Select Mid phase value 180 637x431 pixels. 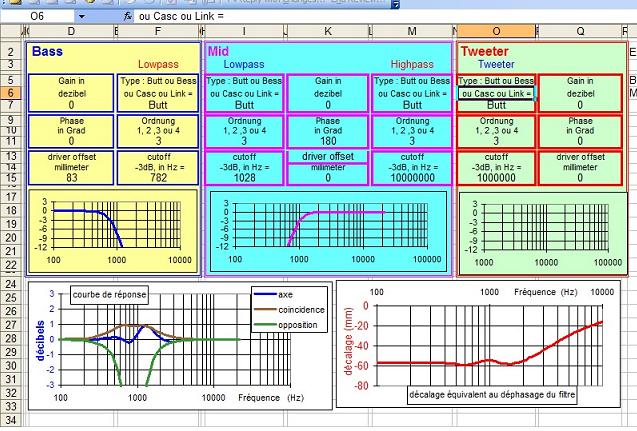328,141
